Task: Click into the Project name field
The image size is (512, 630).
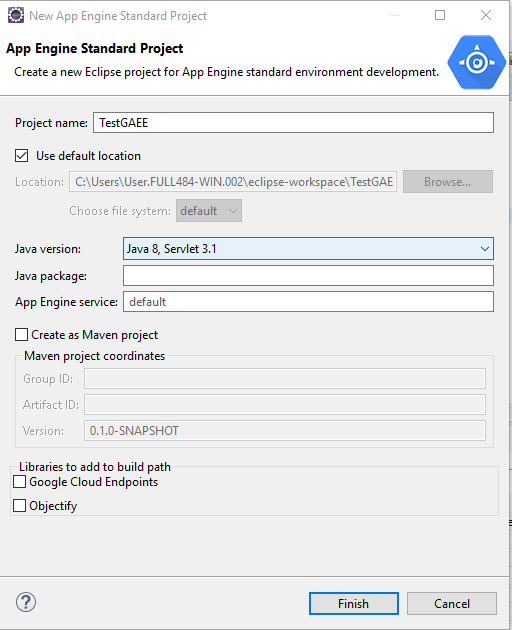Action: tap(293, 123)
